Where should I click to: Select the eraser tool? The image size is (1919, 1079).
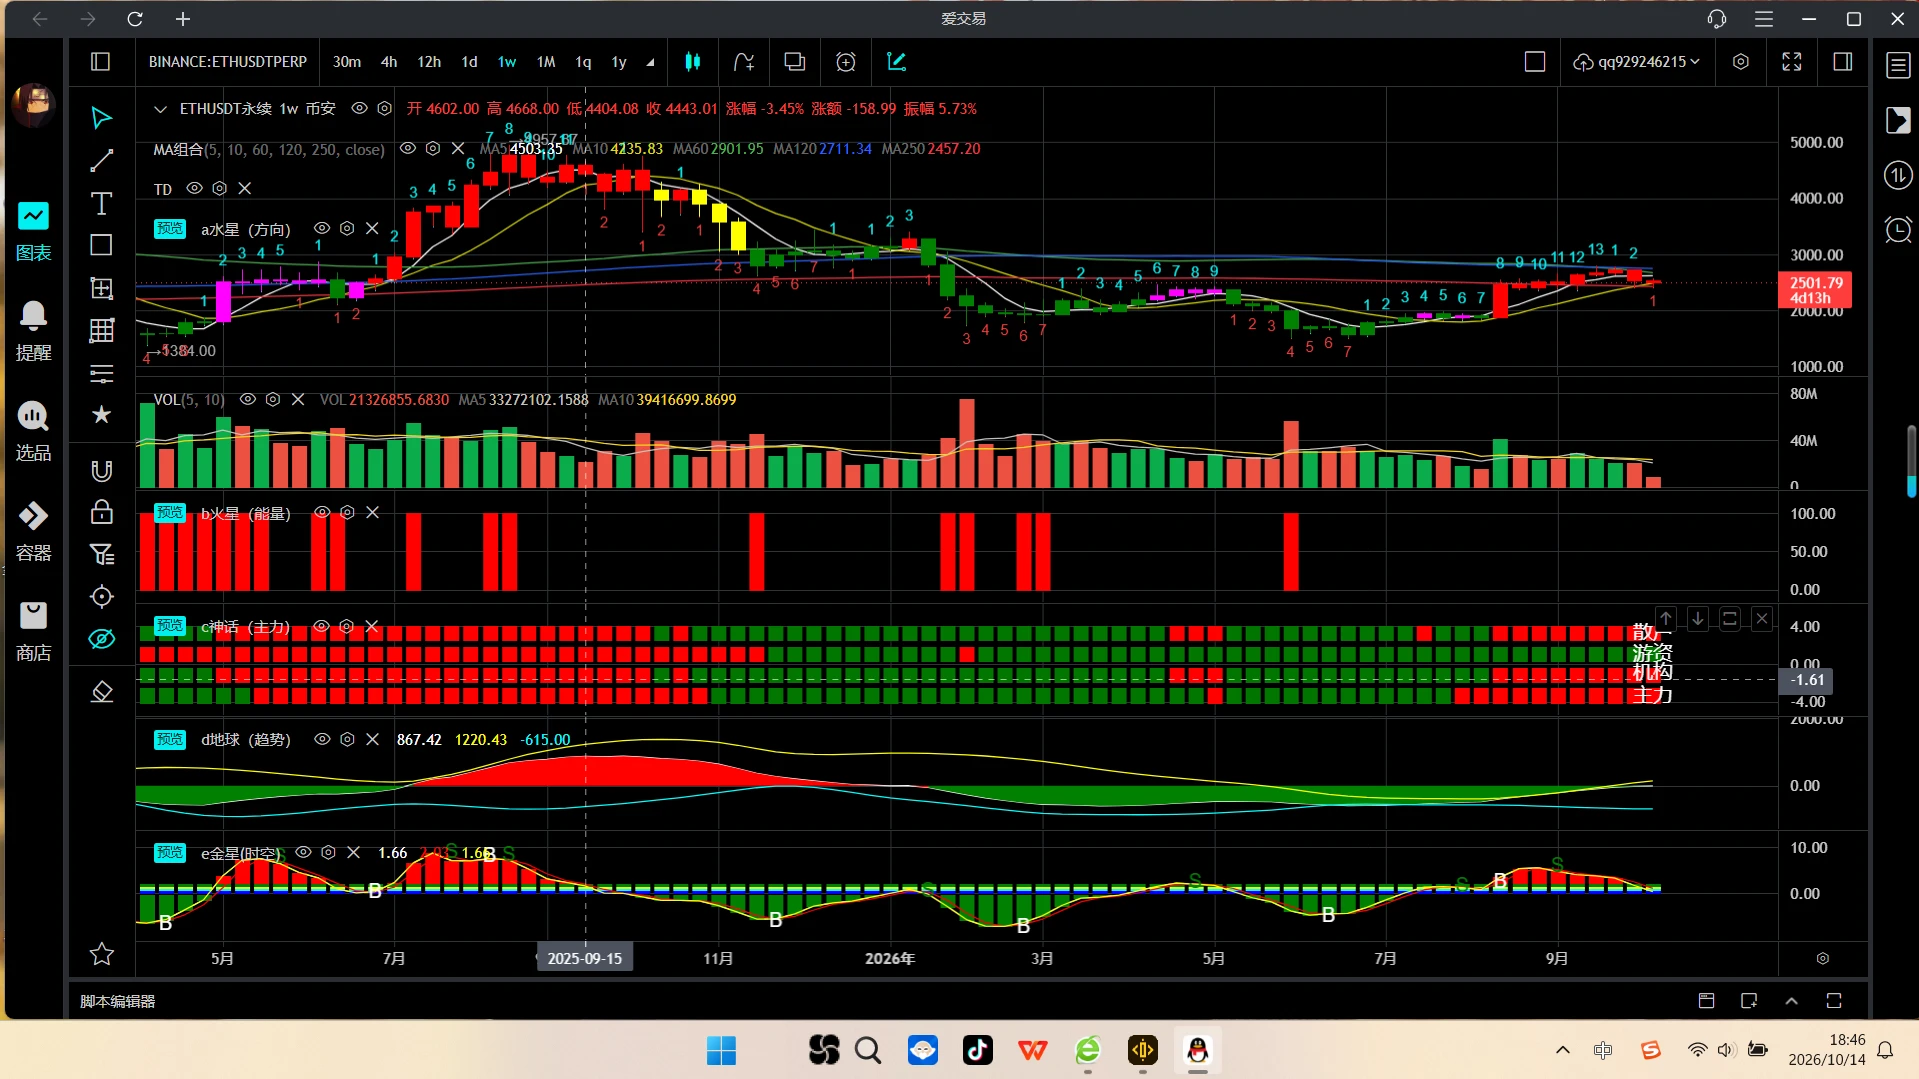pos(101,692)
